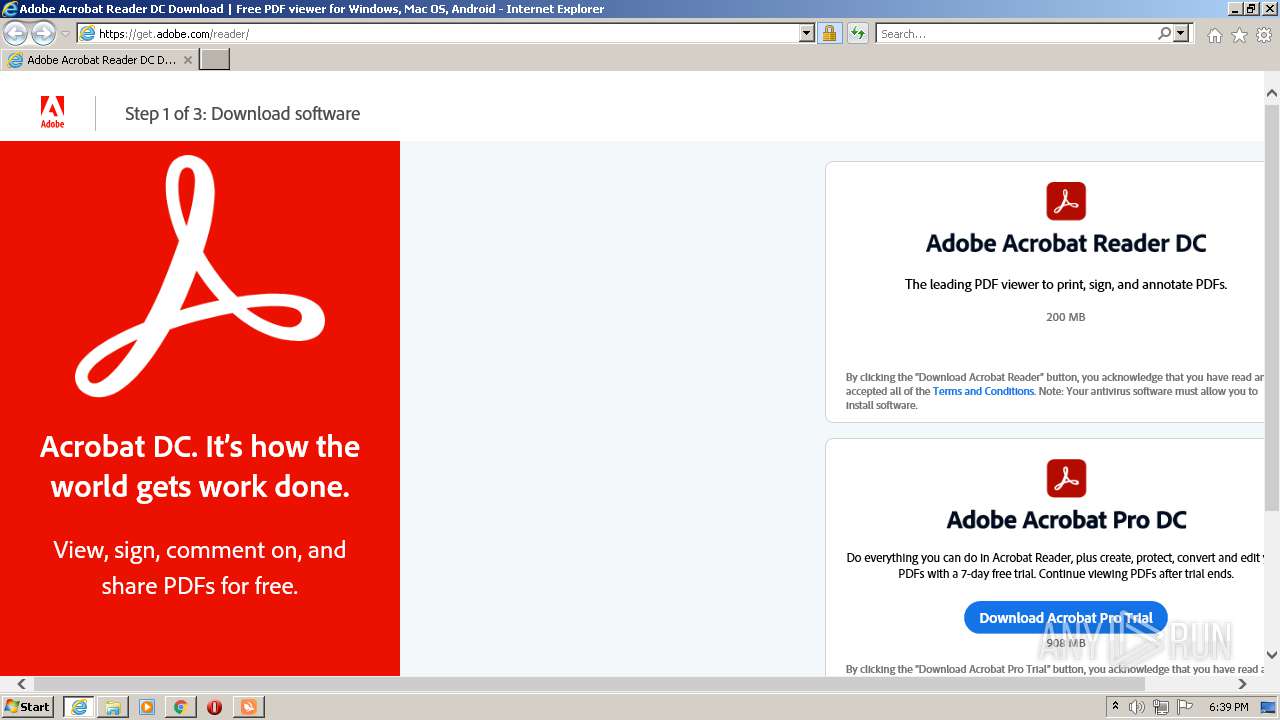Open the Opera taskbar icon

(x=214, y=707)
